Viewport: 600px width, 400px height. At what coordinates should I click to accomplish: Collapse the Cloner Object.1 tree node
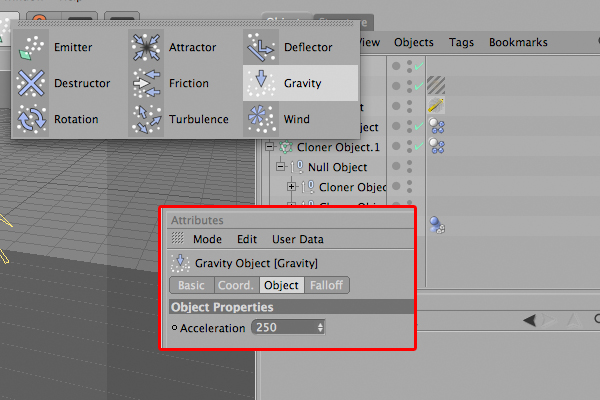tap(270, 147)
